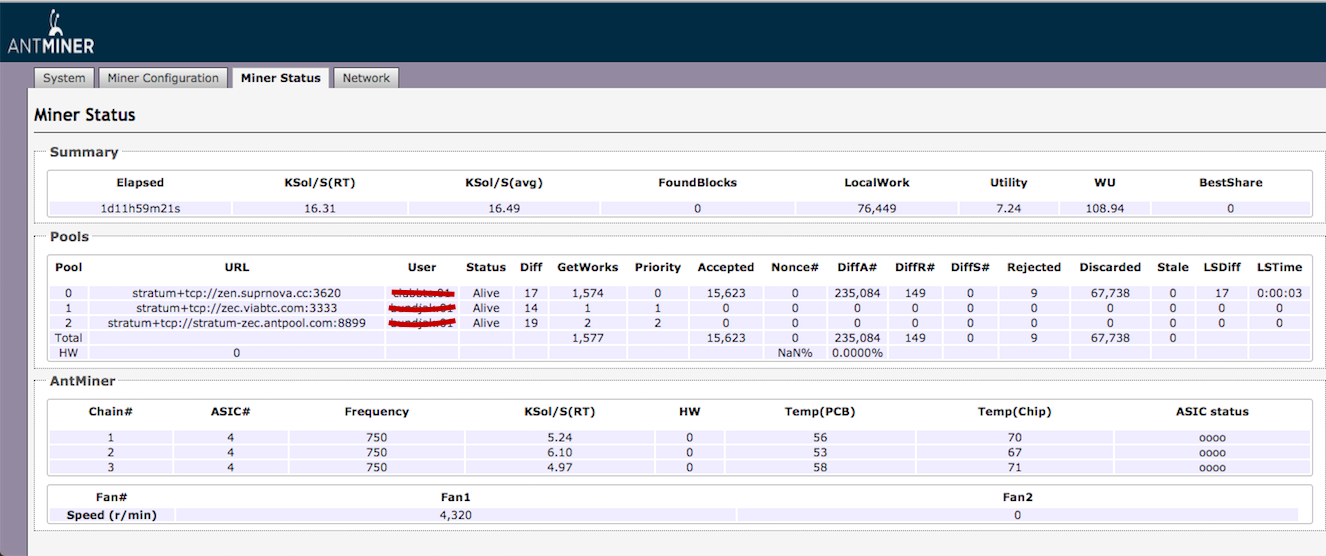Screen dimensions: 1326x556
Task: Click the DiffA# value 235,084 for pool 0
Action: click(x=857, y=293)
